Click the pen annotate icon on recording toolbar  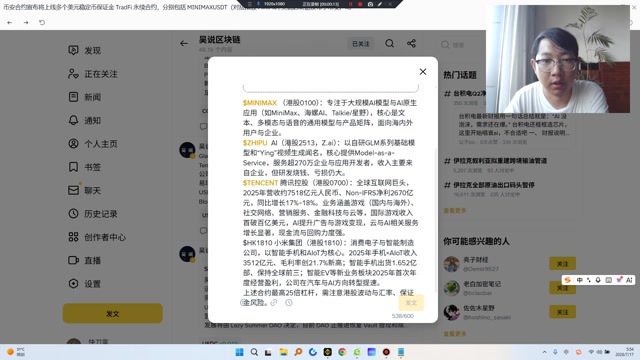coord(380,4)
